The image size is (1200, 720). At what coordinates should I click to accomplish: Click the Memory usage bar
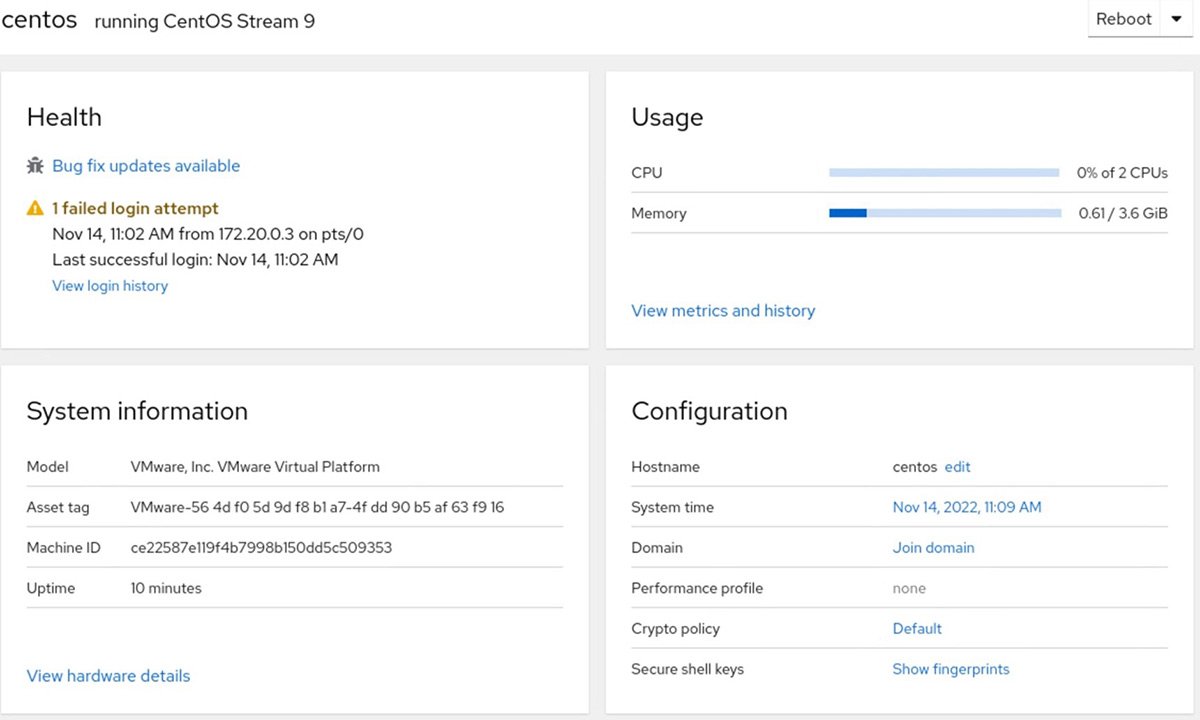pos(943,212)
